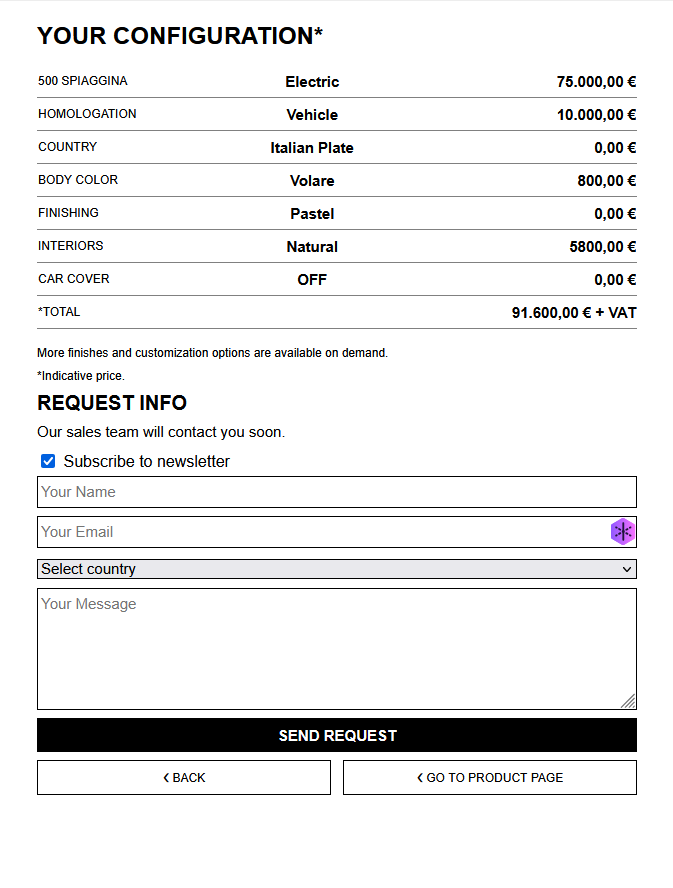Open GO TO PRODUCT PAGE button
Screen dimensions: 673x888
point(490,778)
